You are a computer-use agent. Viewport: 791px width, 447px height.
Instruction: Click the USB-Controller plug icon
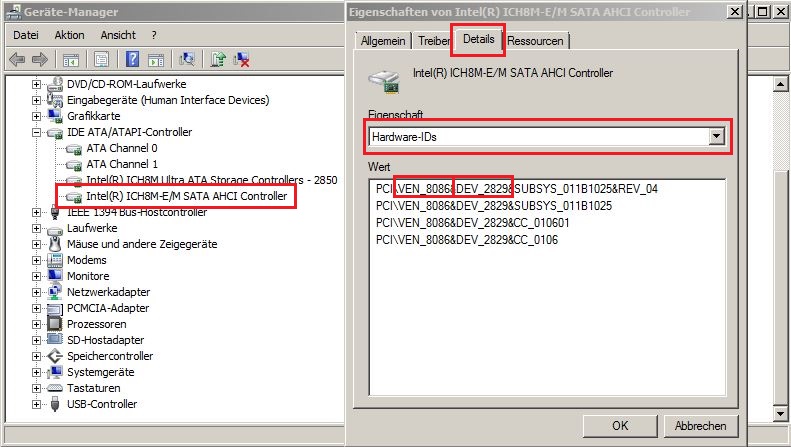tap(55, 404)
